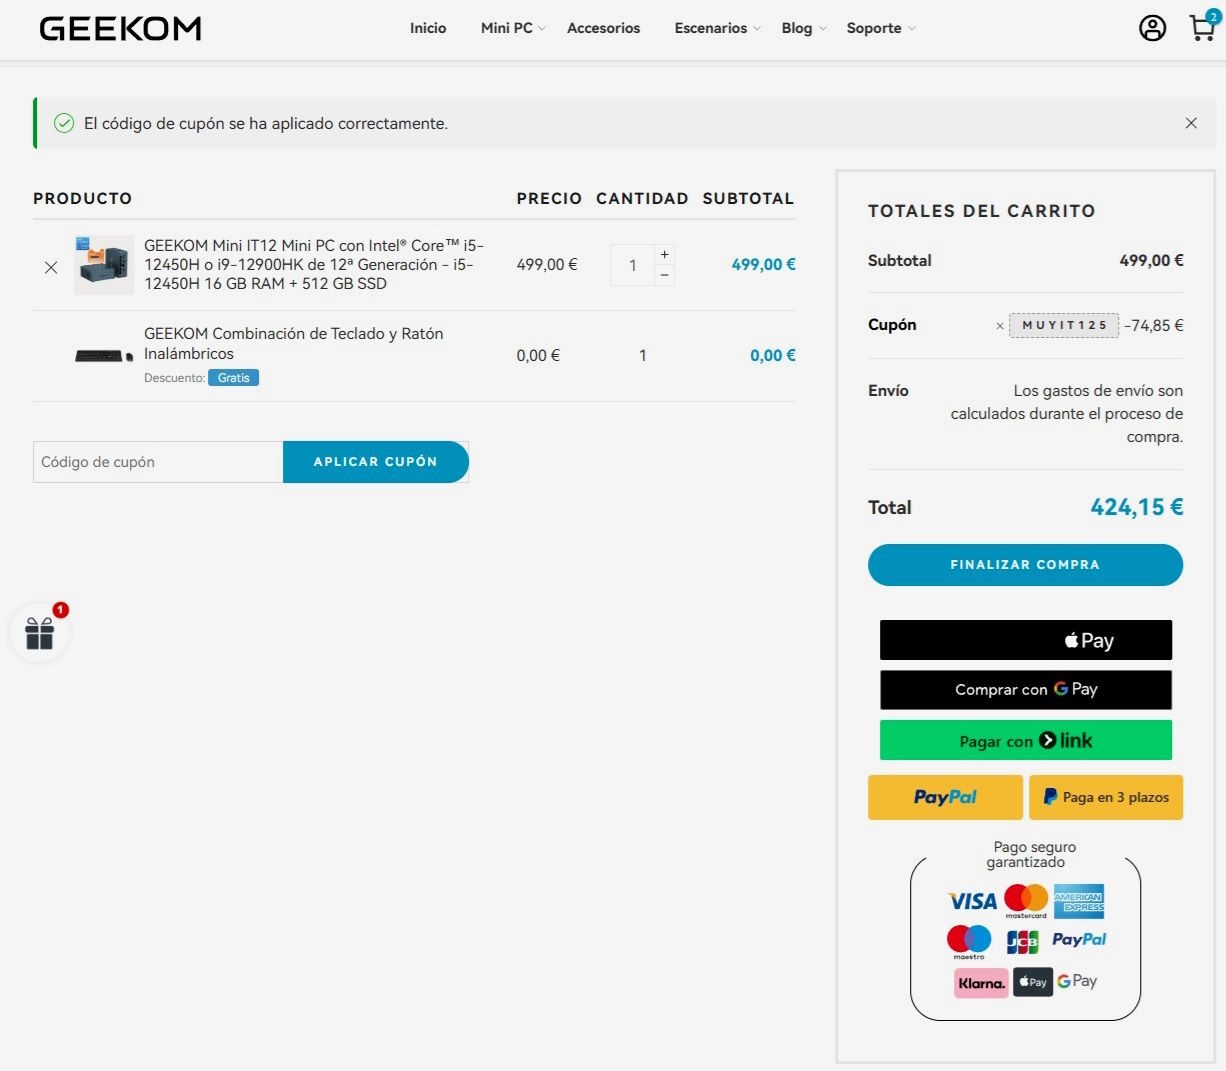Click the Klarna logo
This screenshot has width=1226, height=1071.
click(x=981, y=983)
